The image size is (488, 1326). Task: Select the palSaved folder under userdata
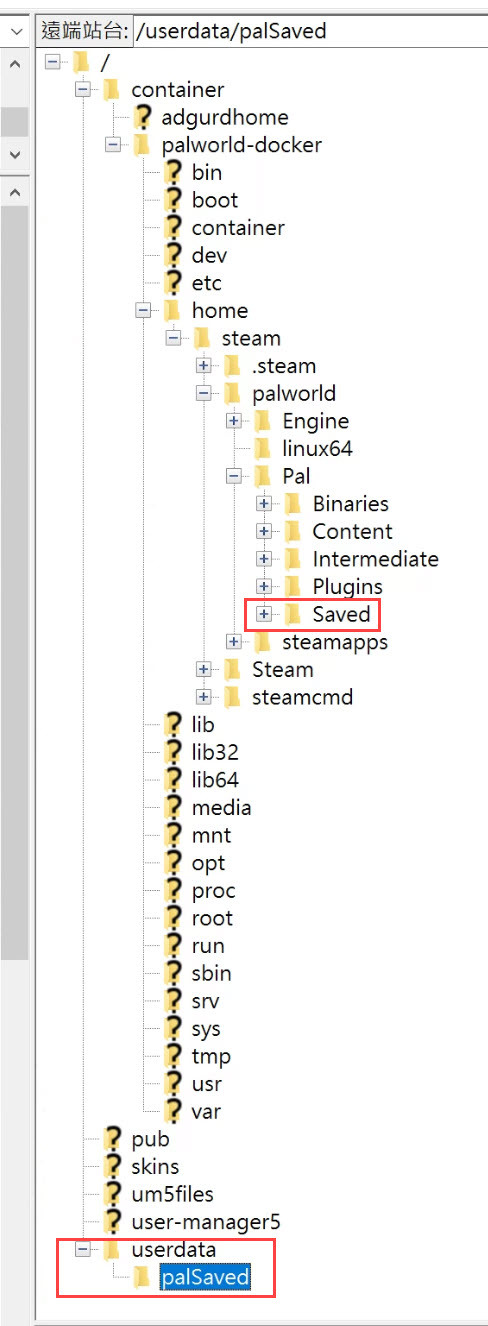tap(205, 1277)
